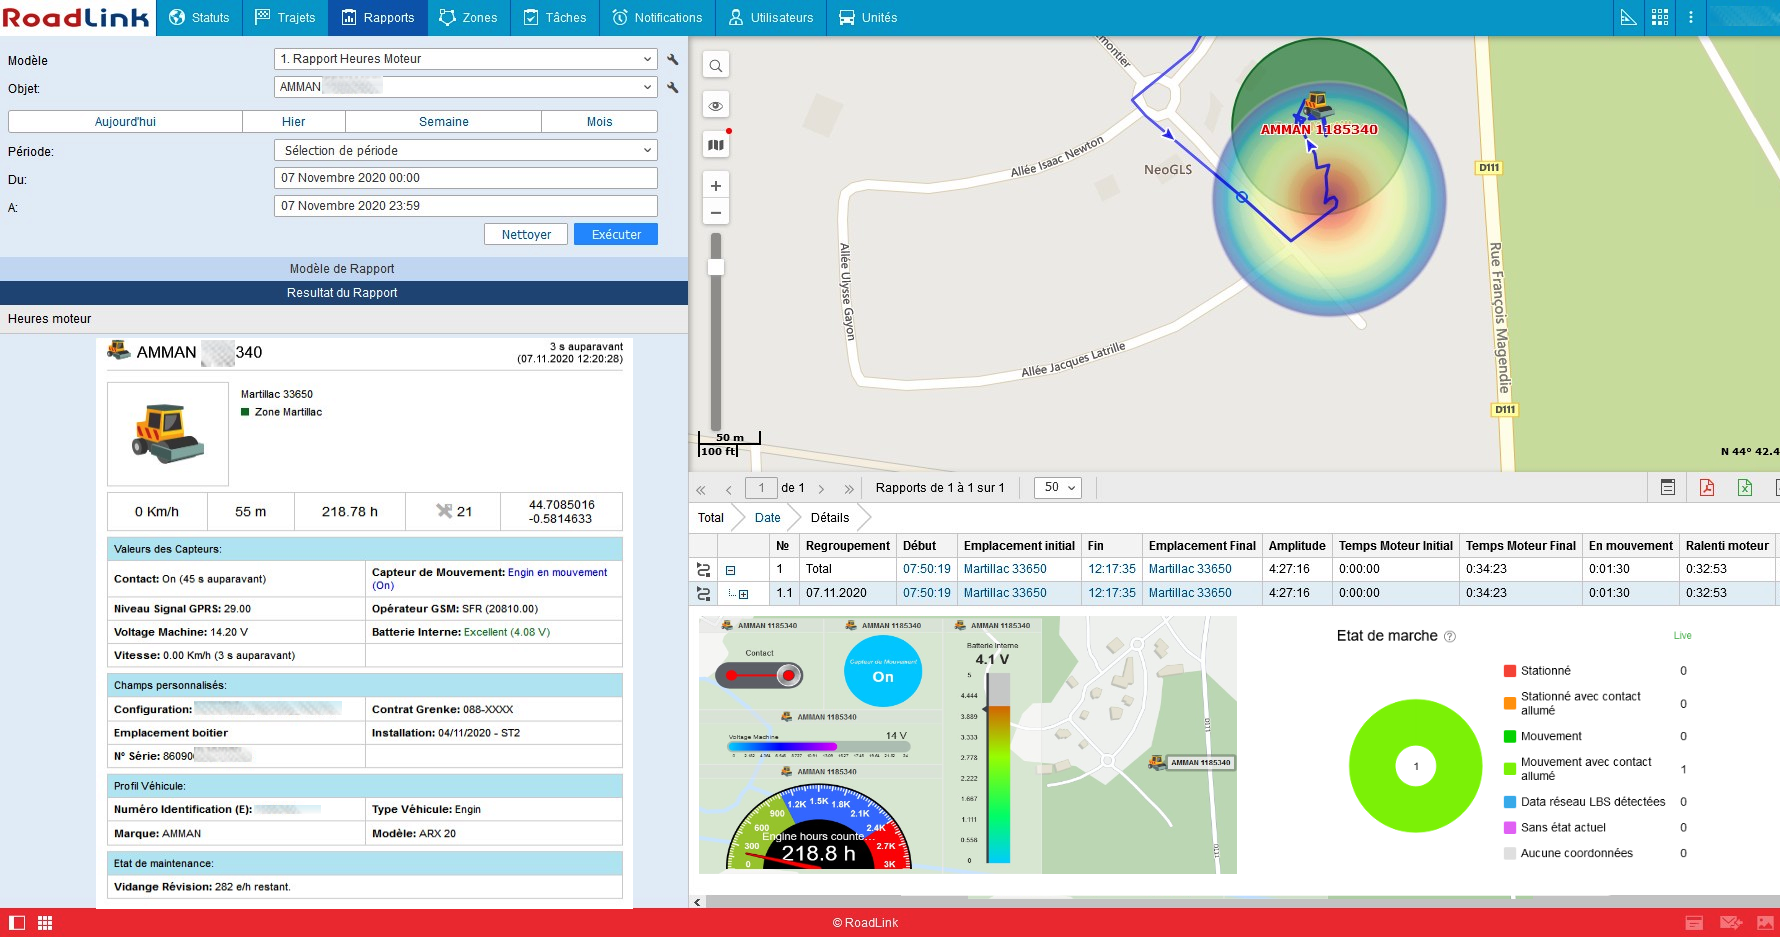Open the Unités tab

pos(868,18)
